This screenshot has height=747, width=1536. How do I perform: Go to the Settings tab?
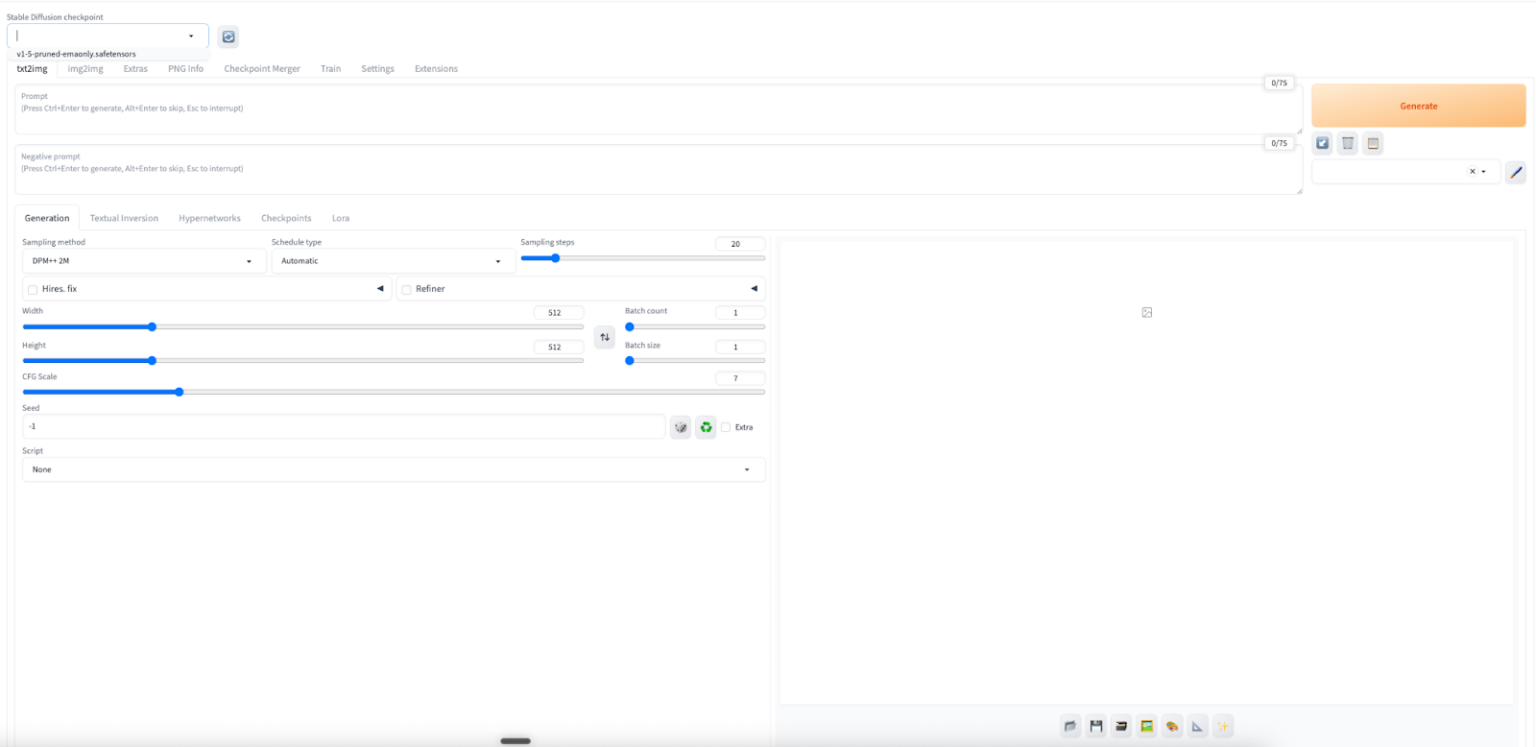(378, 69)
